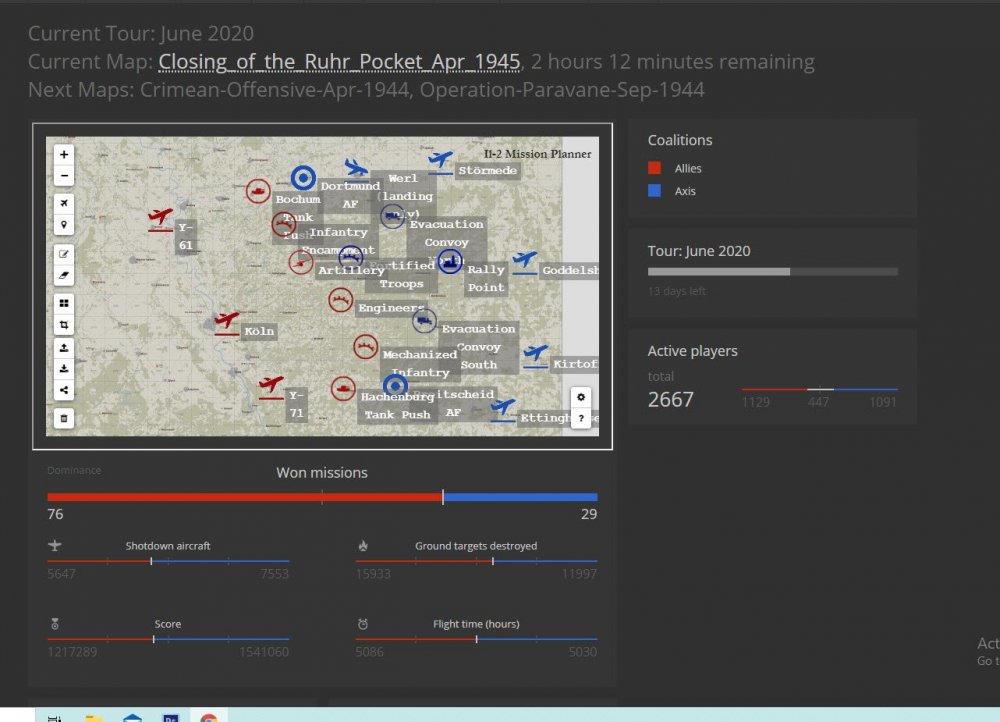Click the blue Axis coalition swatch
The width and height of the screenshot is (1000, 722).
(654, 191)
